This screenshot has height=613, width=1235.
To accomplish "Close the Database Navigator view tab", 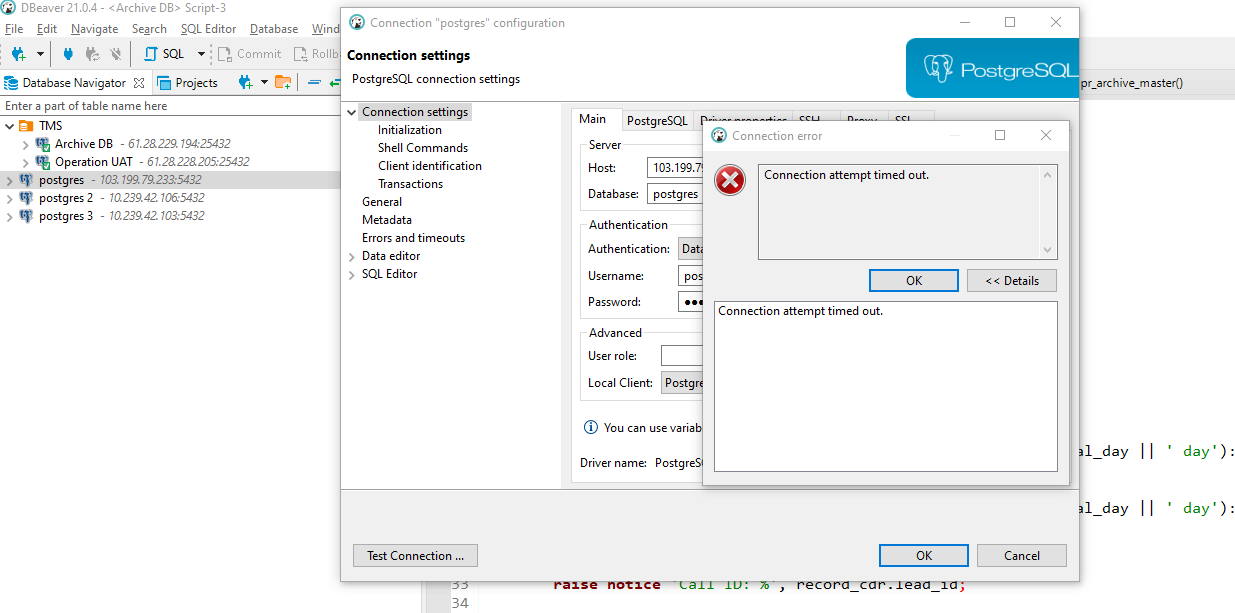I will [139, 83].
